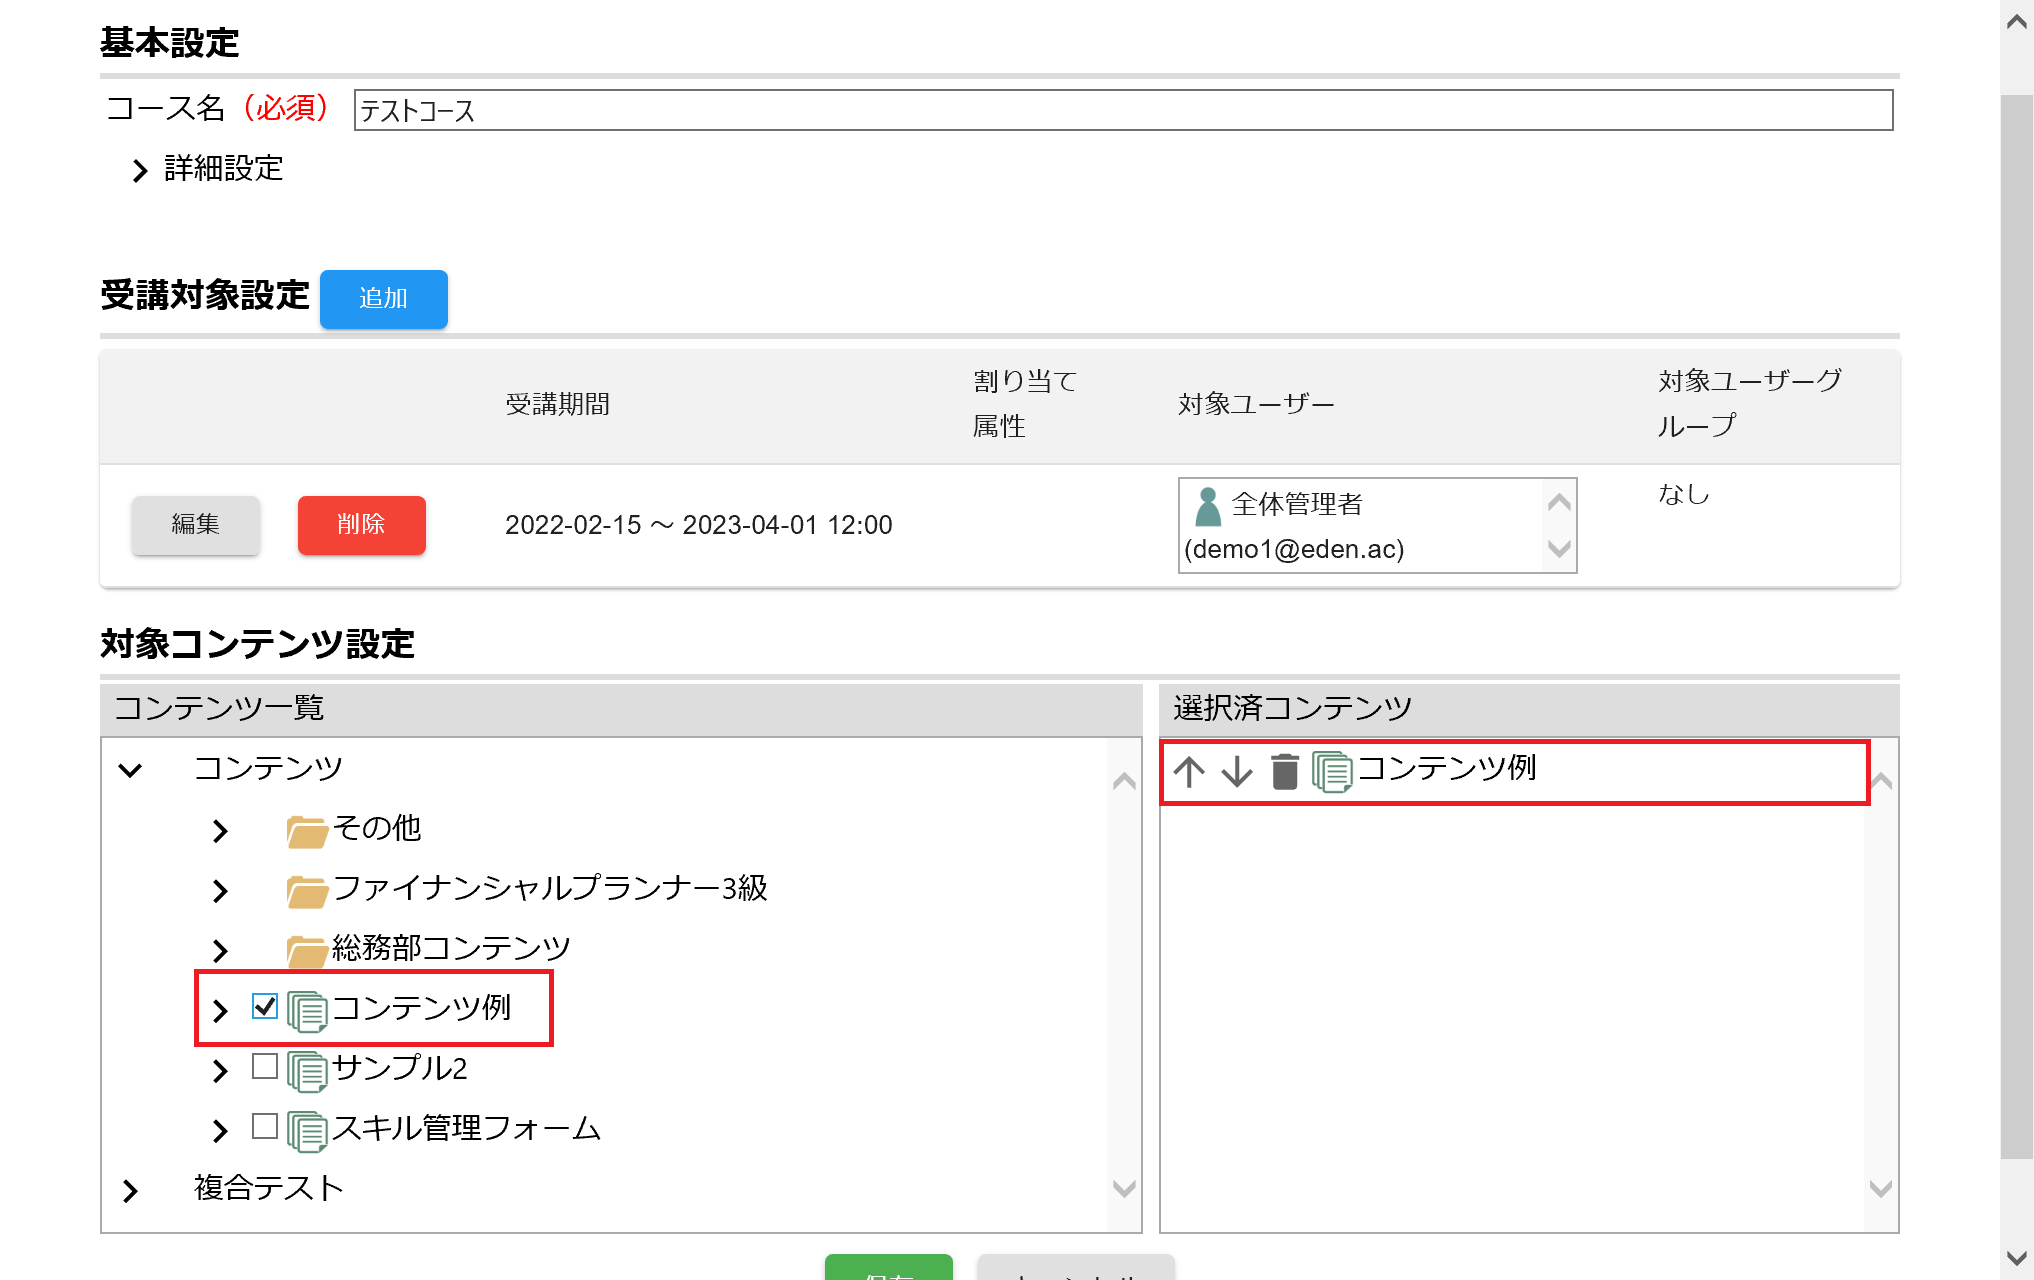Expand the スキル管理フォーム tree item
Image resolution: width=2034 pixels, height=1280 pixels.
pos(220,1130)
